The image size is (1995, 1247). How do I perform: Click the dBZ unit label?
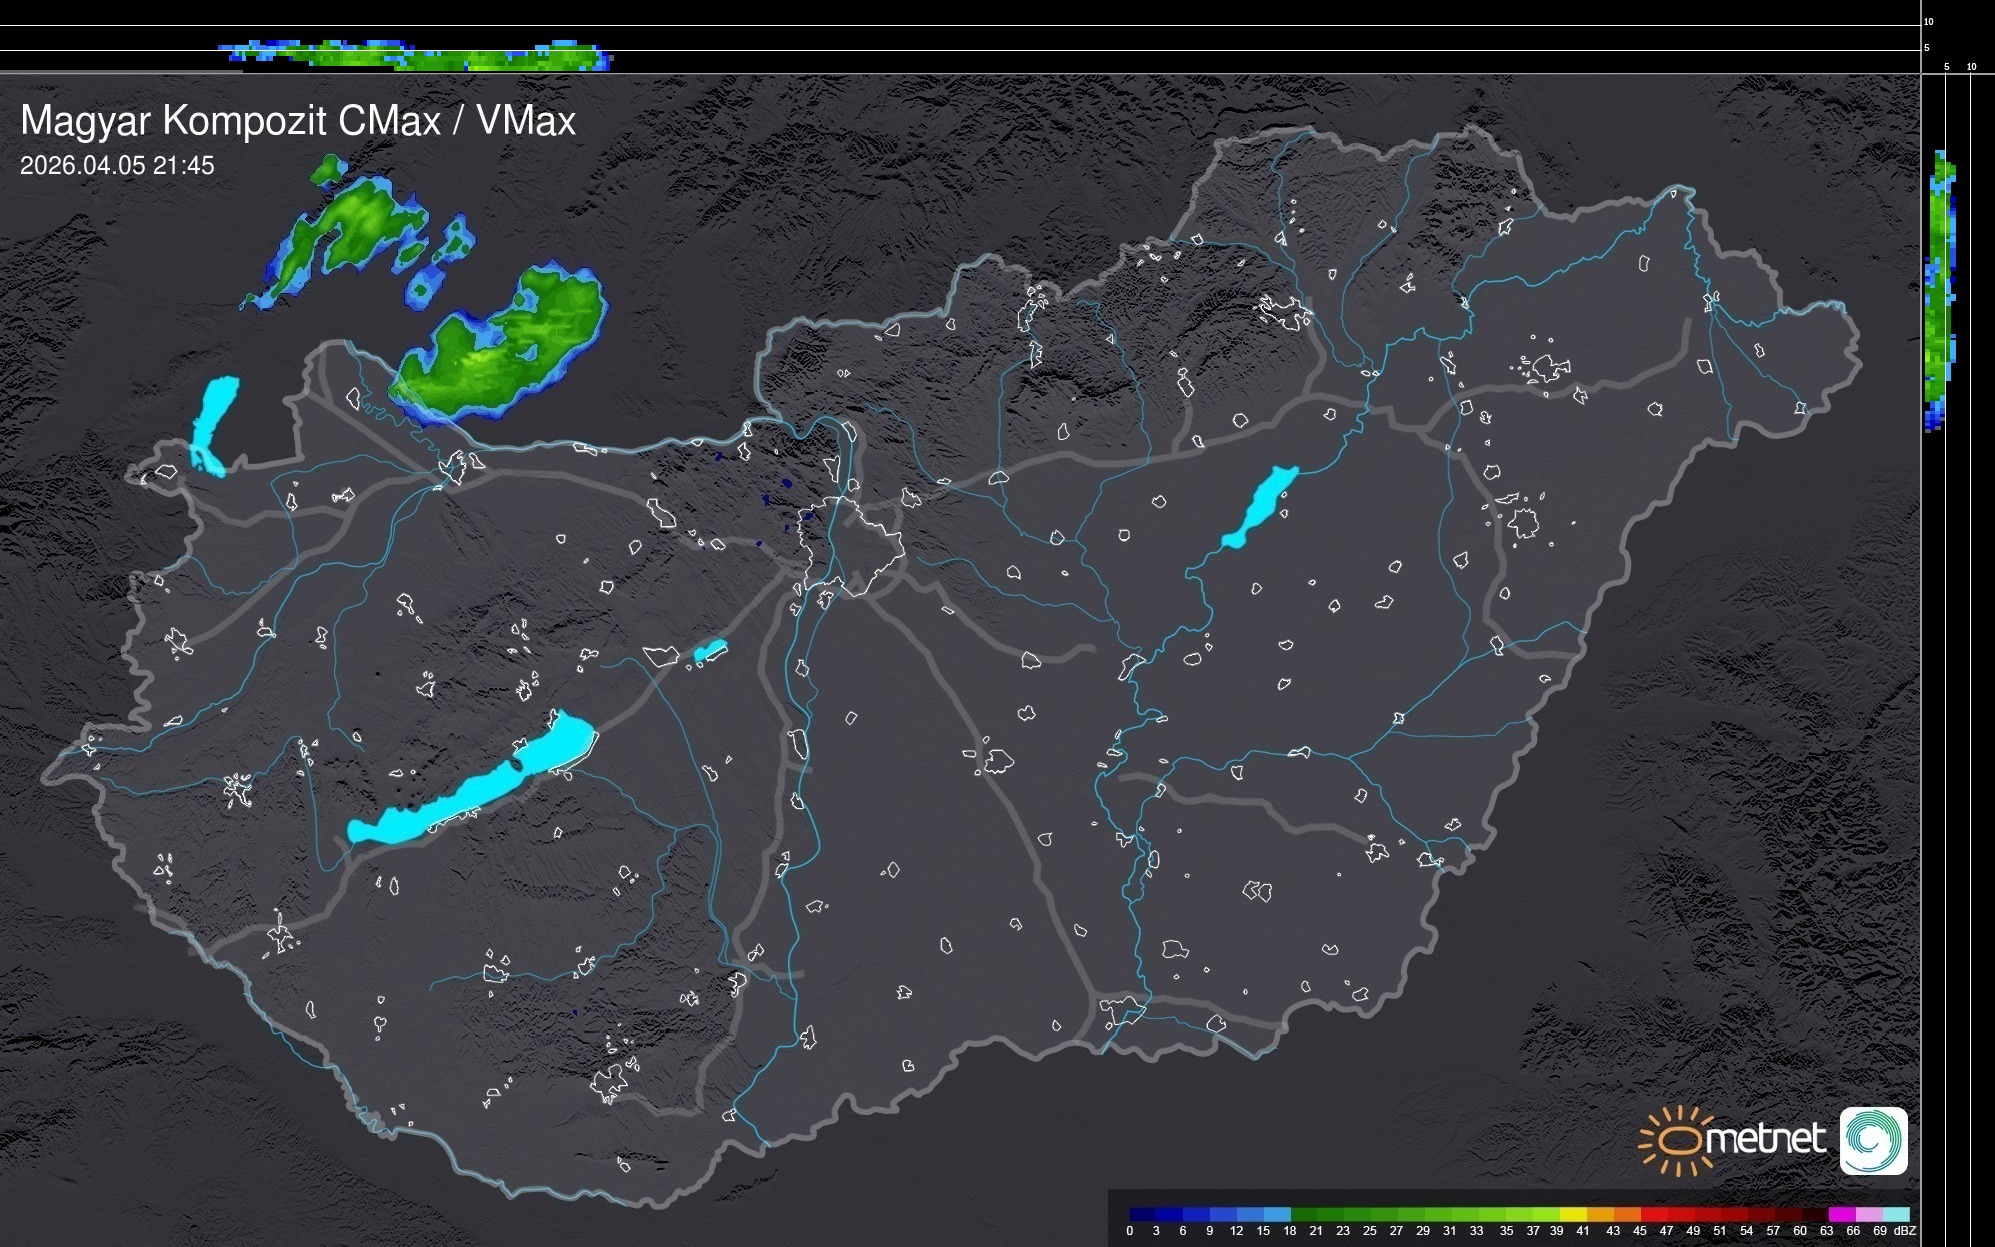pos(1905,1231)
